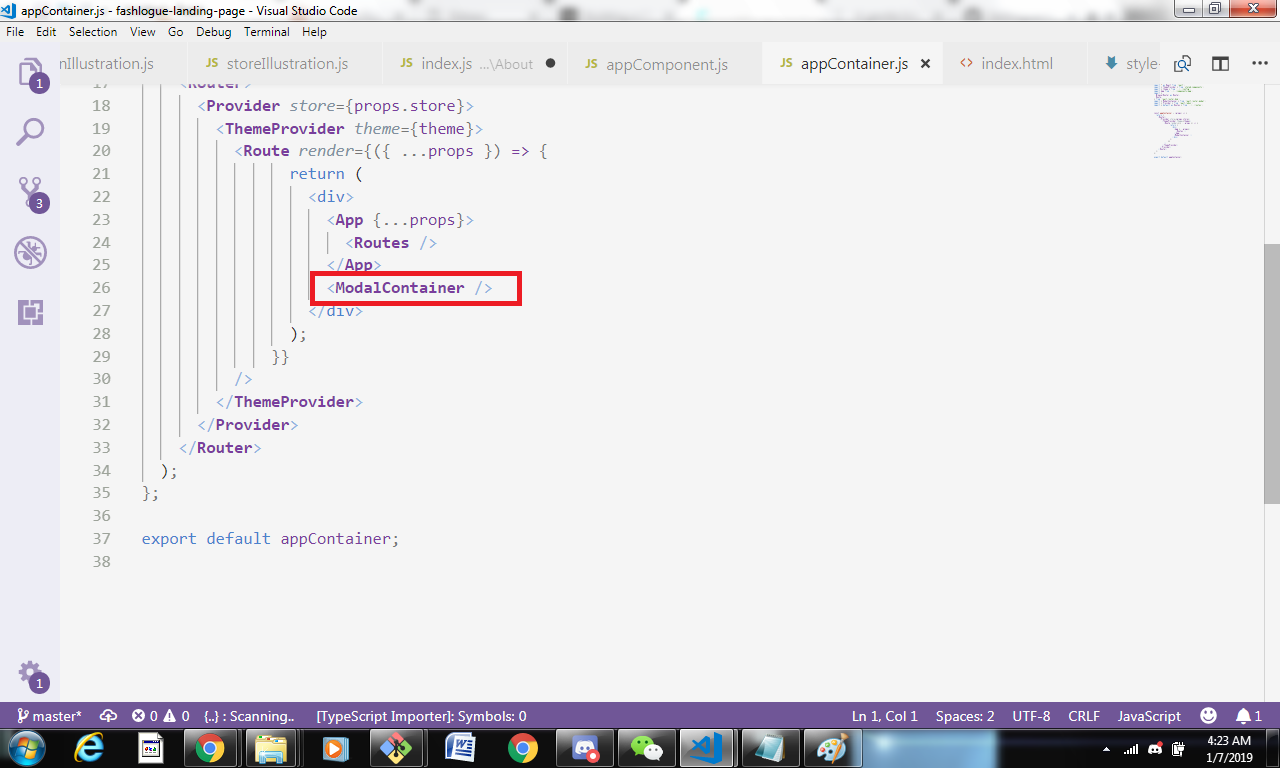Click the closing Router tag on line 33
This screenshot has height=768, width=1280.
point(220,447)
